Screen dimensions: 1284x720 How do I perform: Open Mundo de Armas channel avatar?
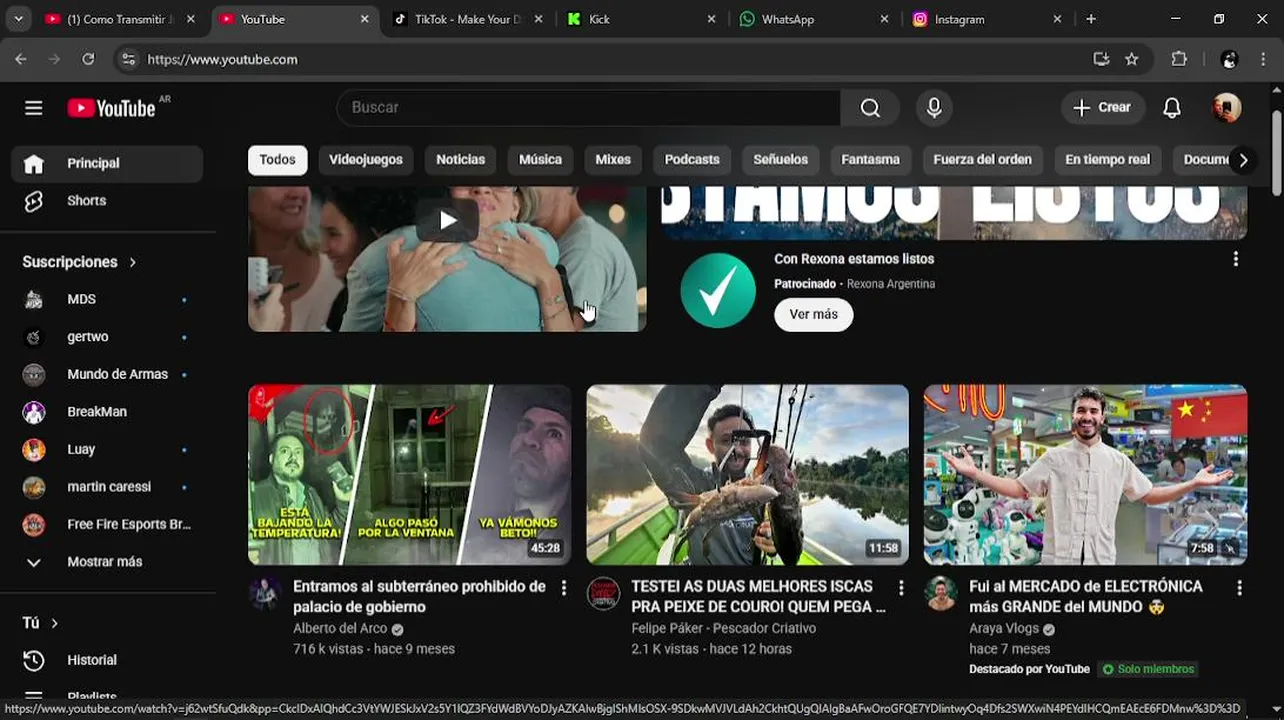pos(34,374)
